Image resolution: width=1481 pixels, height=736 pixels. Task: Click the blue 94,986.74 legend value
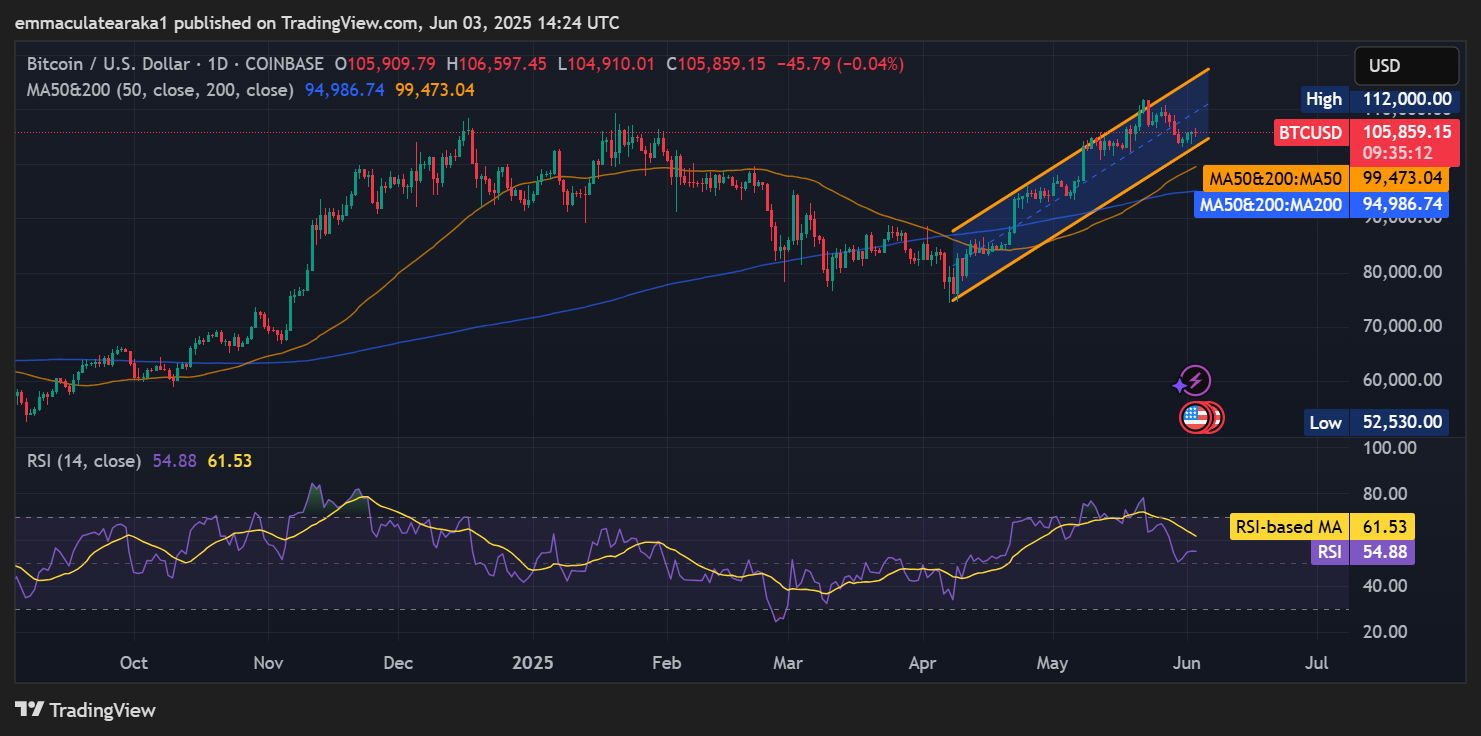[345, 89]
